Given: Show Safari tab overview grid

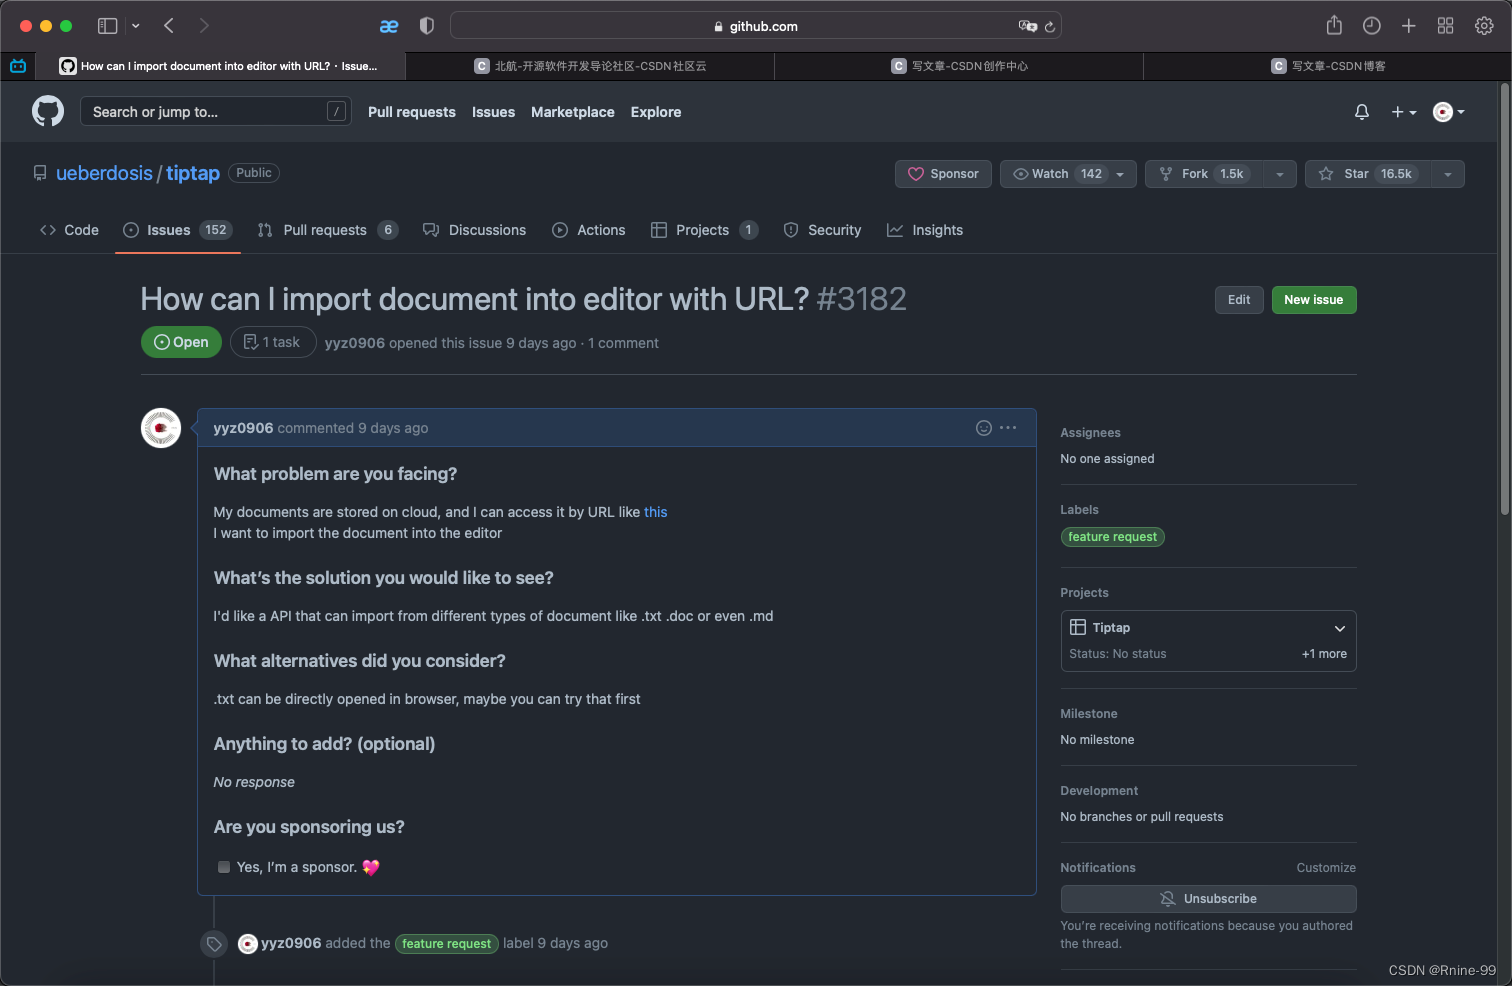Looking at the screenshot, I should click(x=1445, y=26).
